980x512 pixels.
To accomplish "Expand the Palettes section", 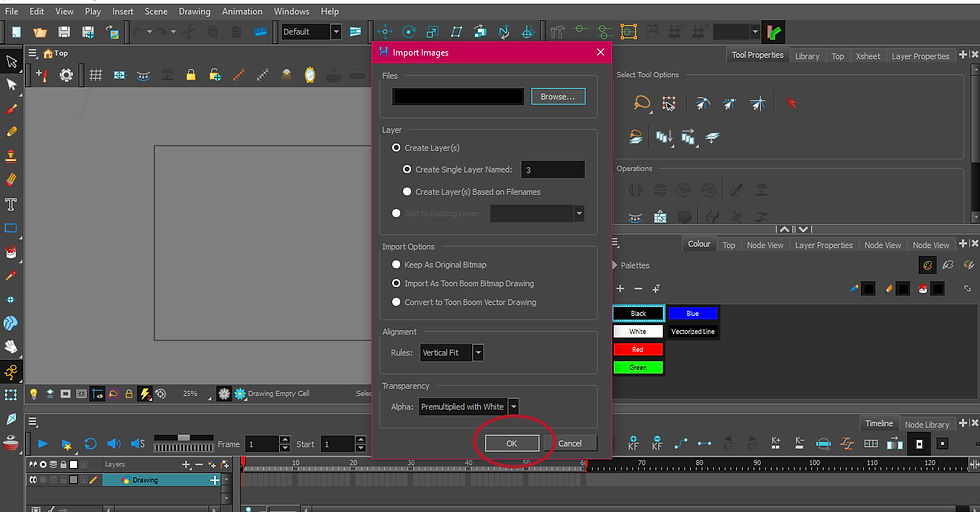I will (614, 266).
